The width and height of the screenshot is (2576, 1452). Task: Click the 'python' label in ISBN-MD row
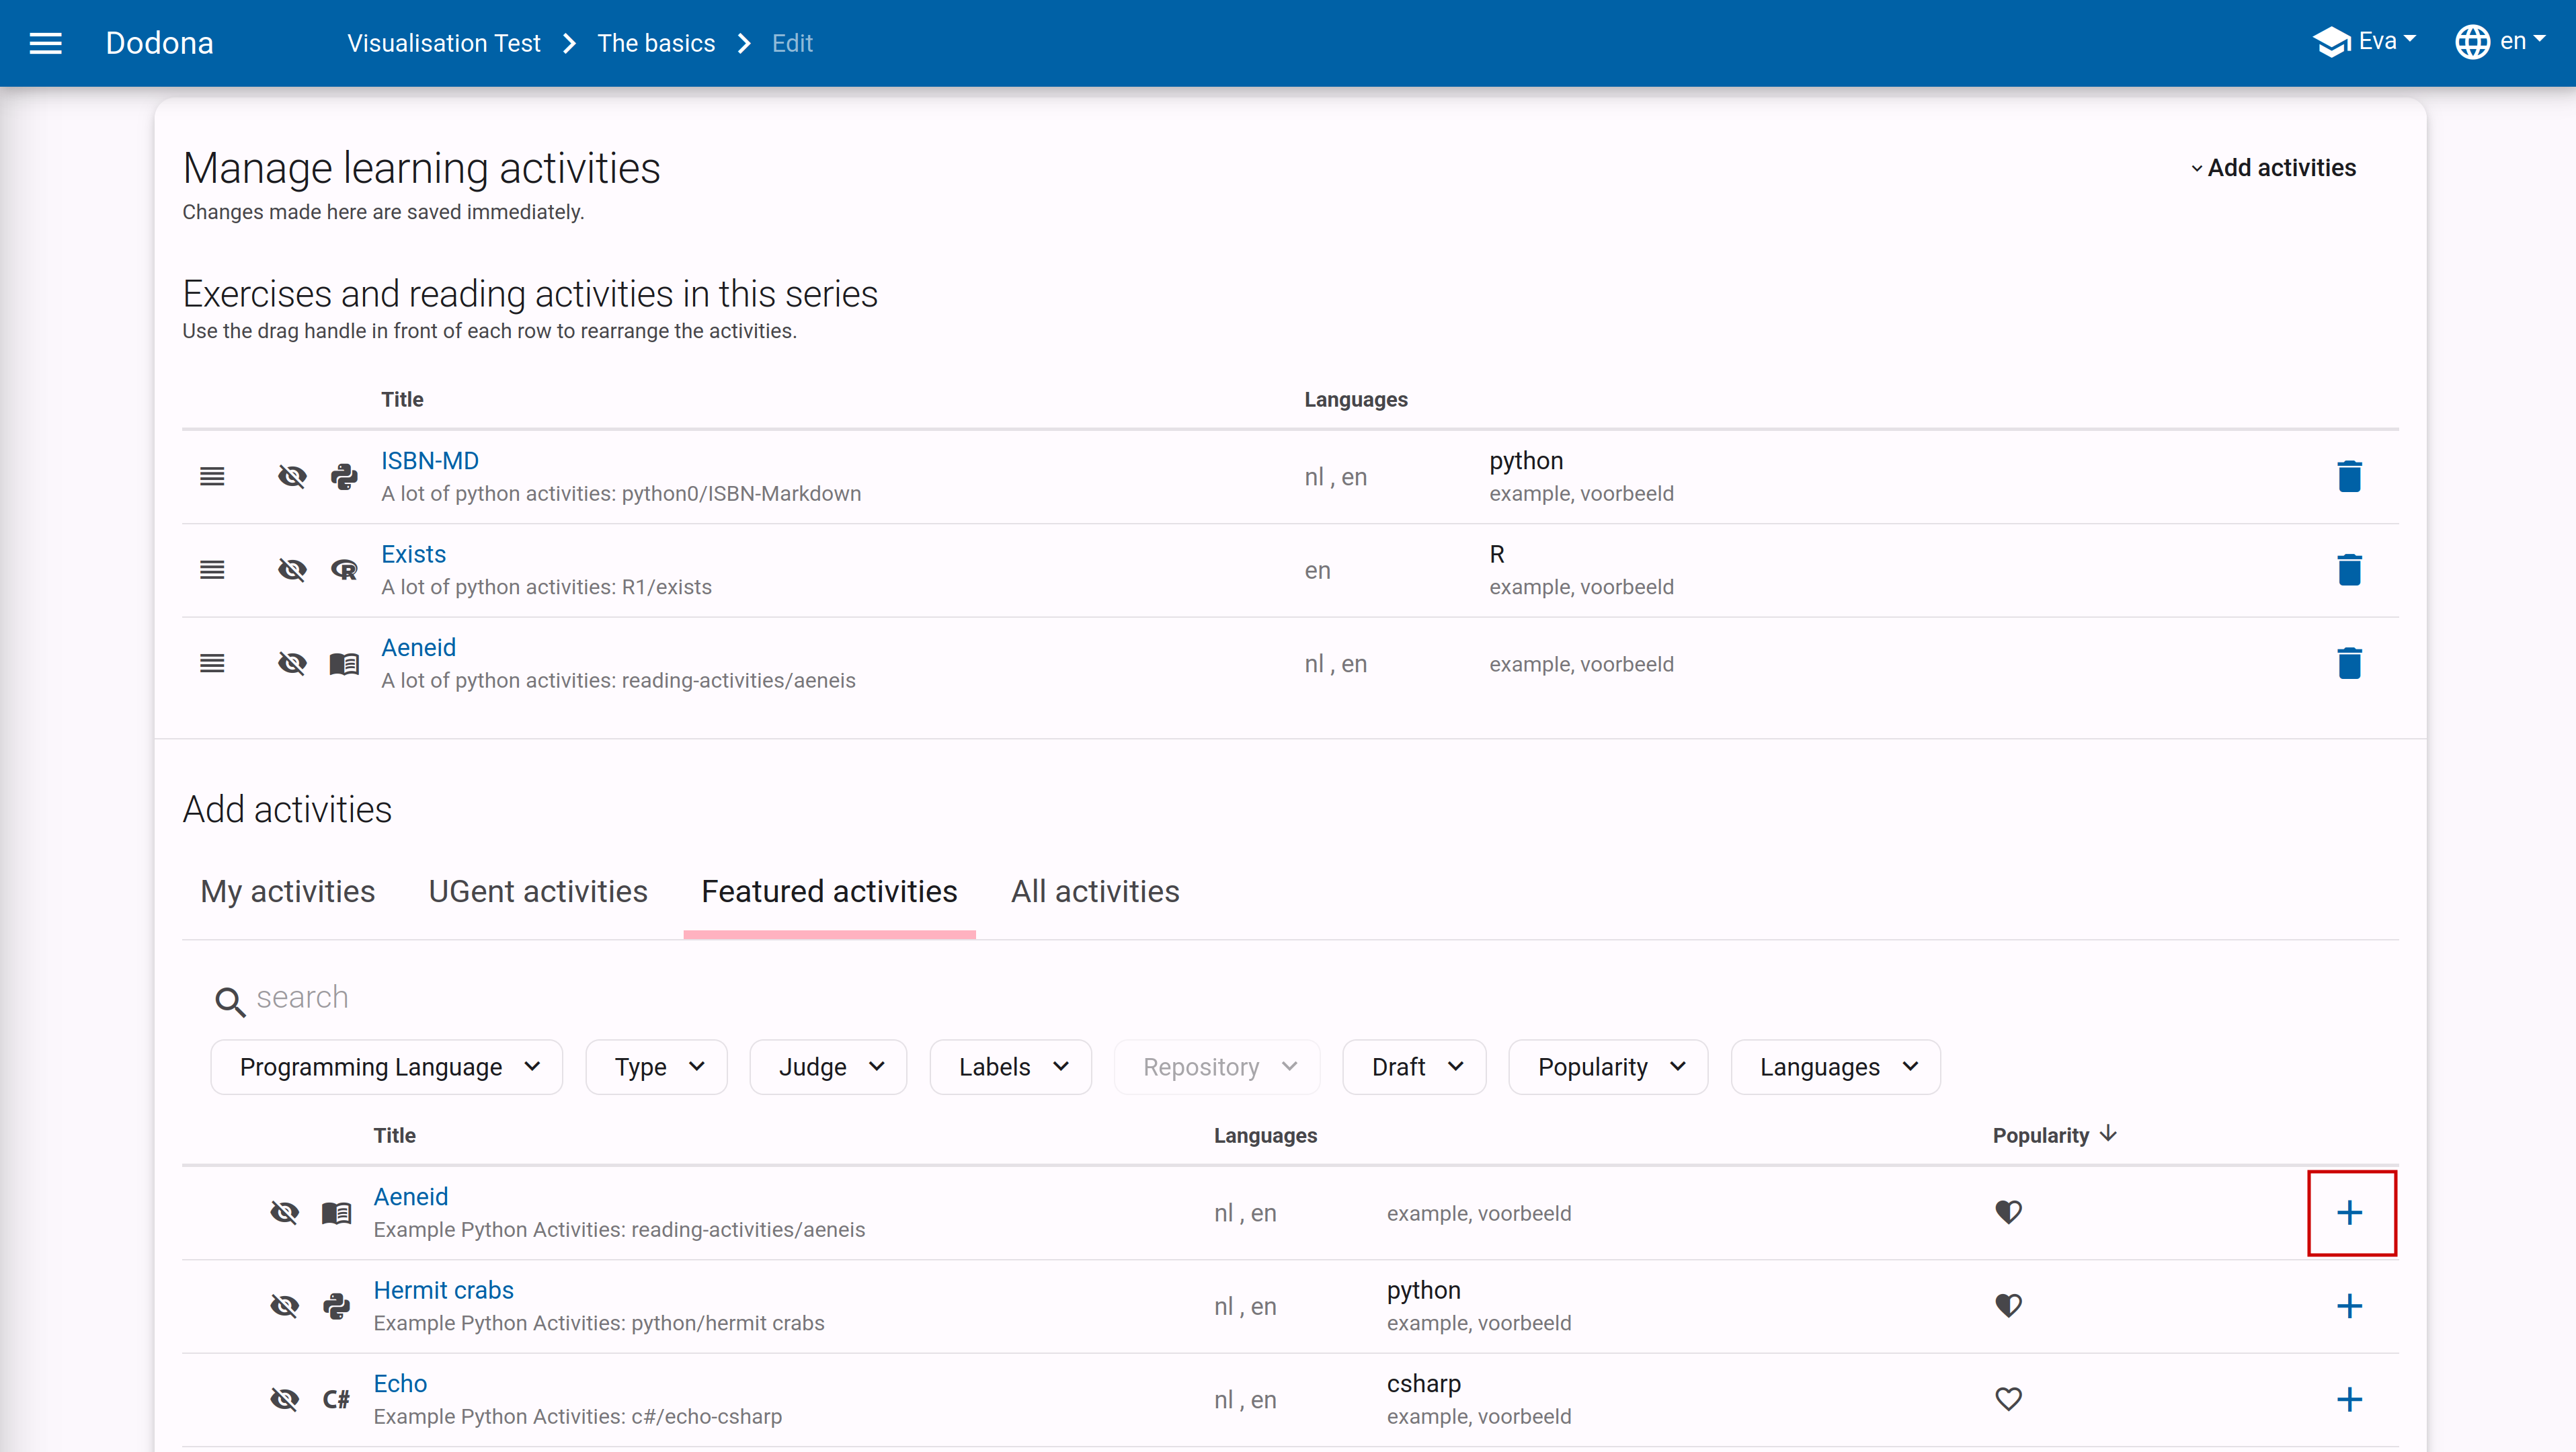pyautogui.click(x=1525, y=461)
